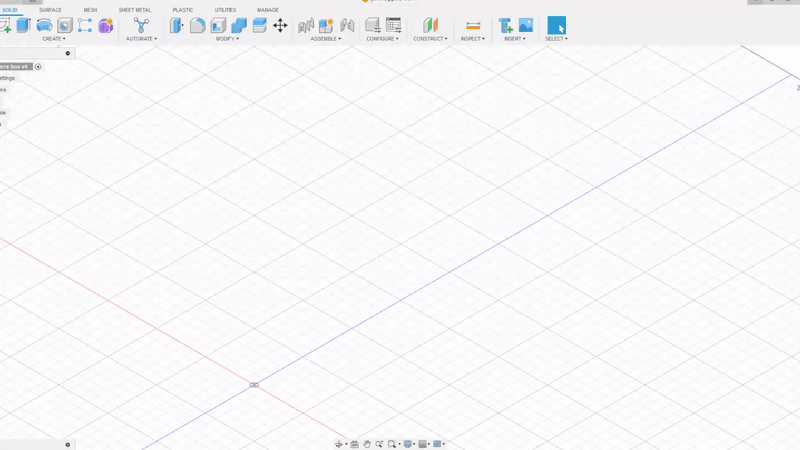Select the Pan hand tool
800x450 pixels.
[367, 444]
